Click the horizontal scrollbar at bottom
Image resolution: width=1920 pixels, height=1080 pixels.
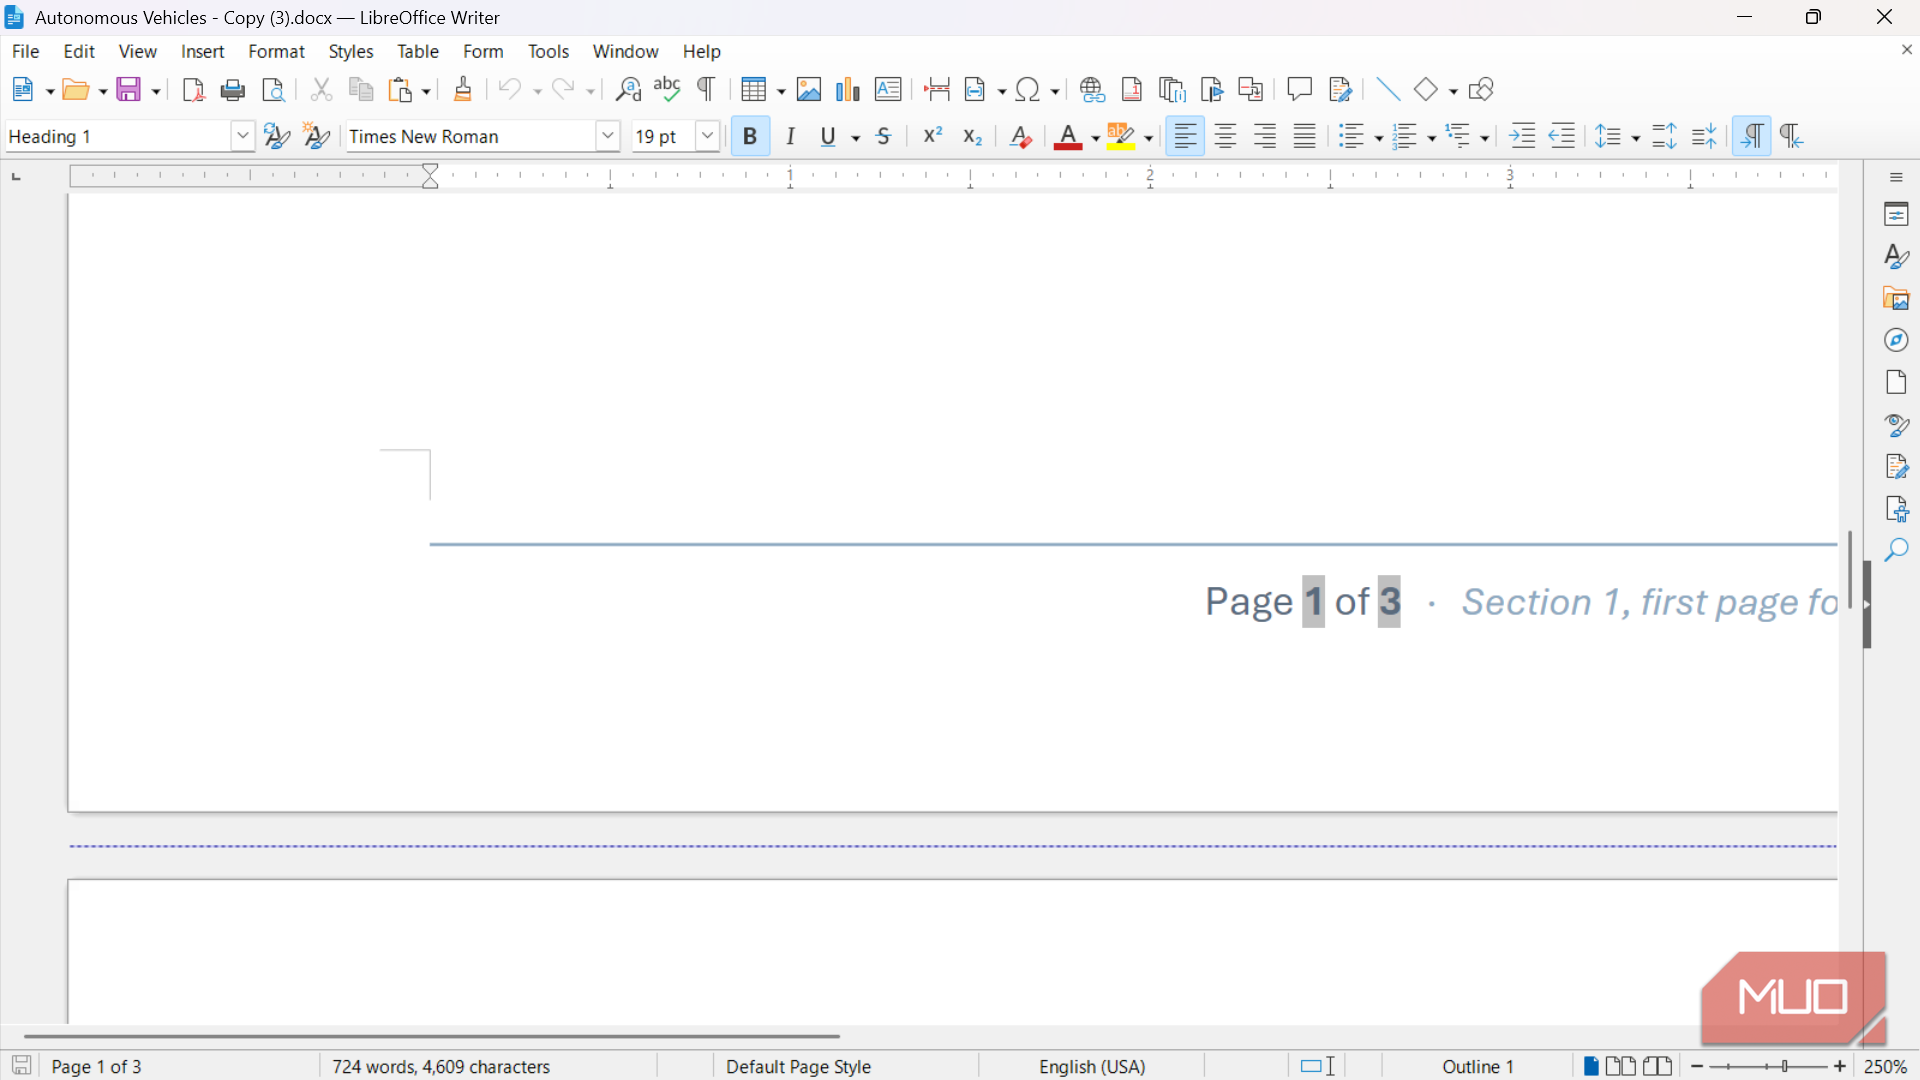pyautogui.click(x=432, y=1037)
